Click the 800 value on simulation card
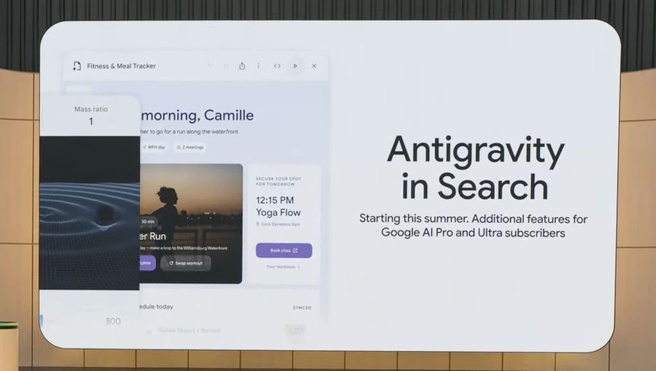 point(113,321)
